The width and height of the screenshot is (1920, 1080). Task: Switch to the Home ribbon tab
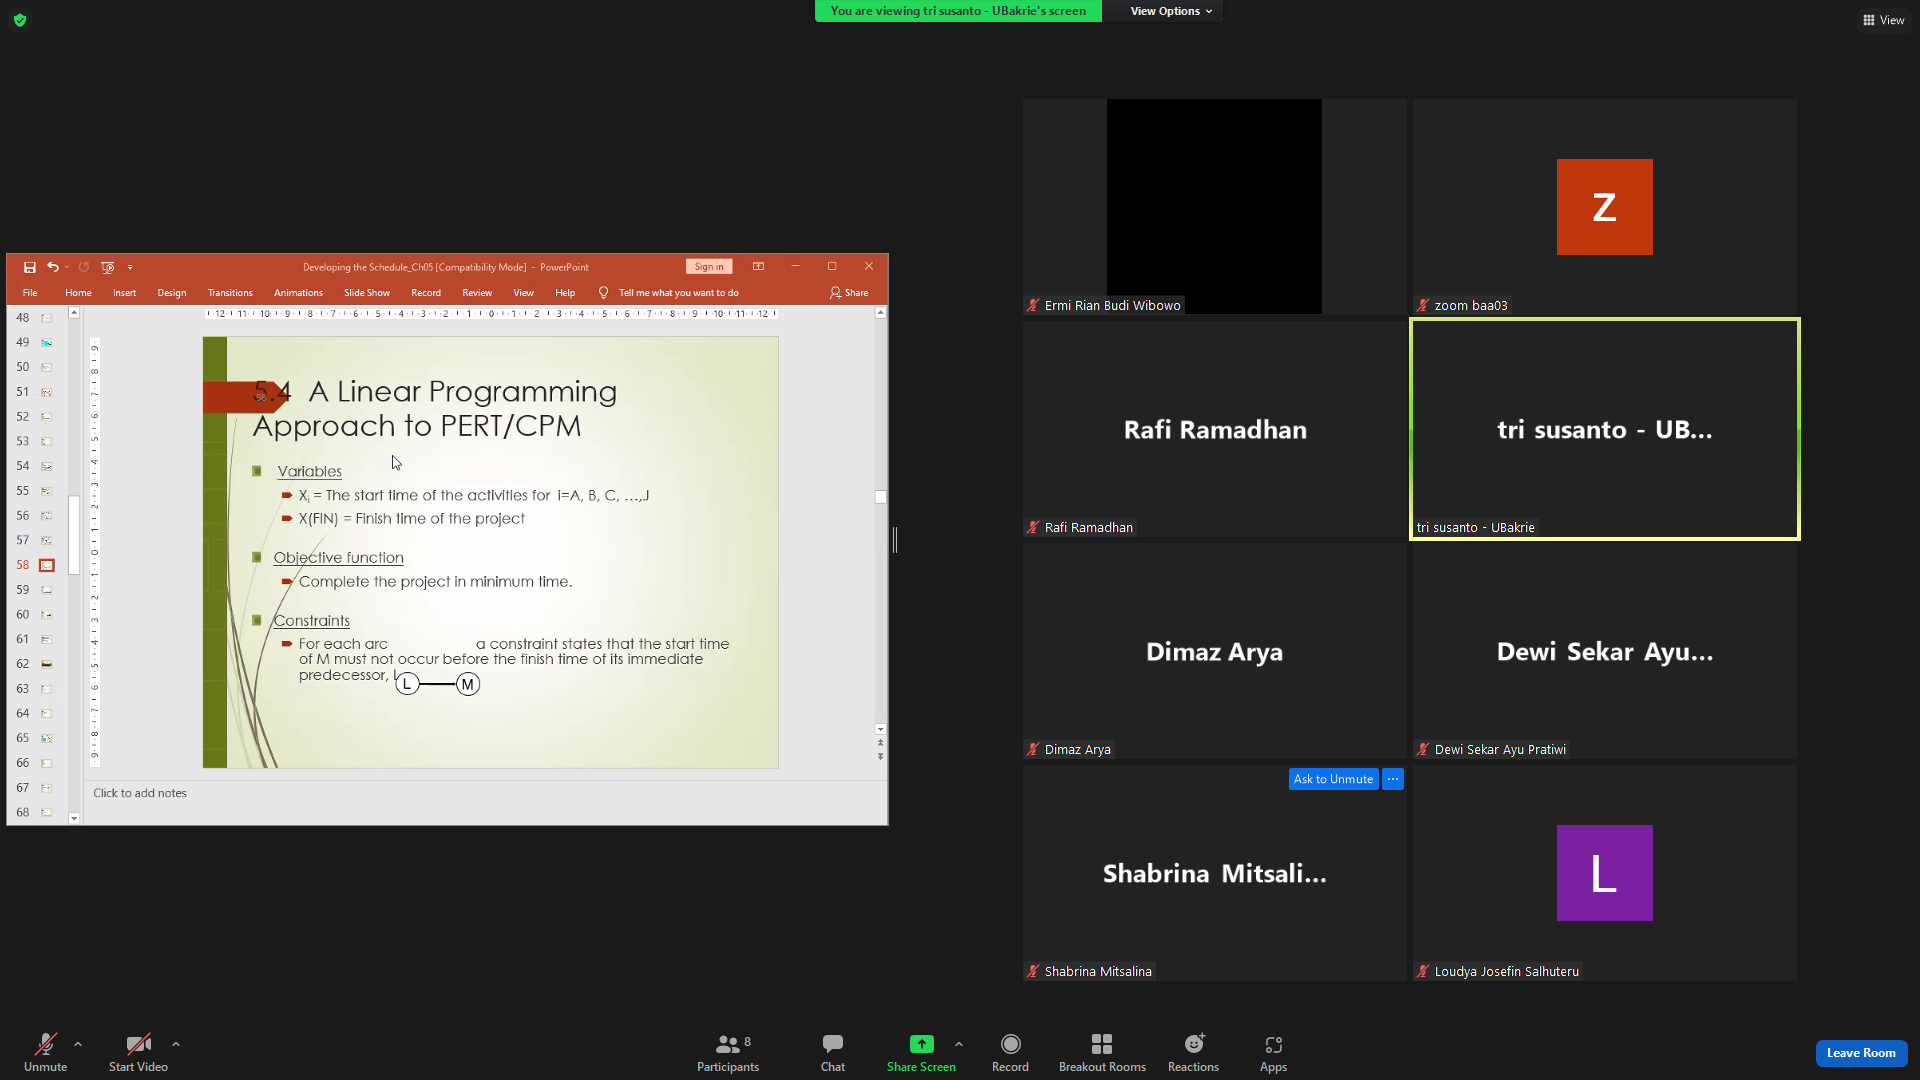78,293
